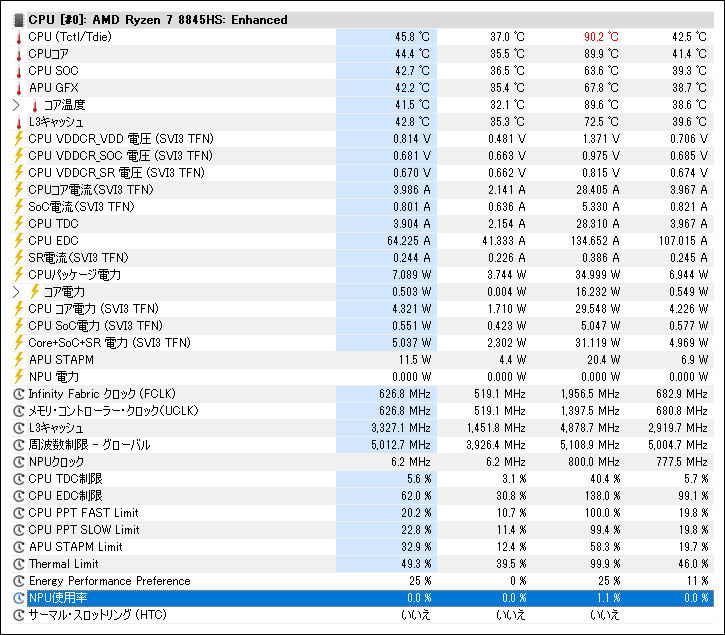This screenshot has width=725, height=635.
Task: Click clock icon beside Infinity Fabric クロック
Action: 19,394
